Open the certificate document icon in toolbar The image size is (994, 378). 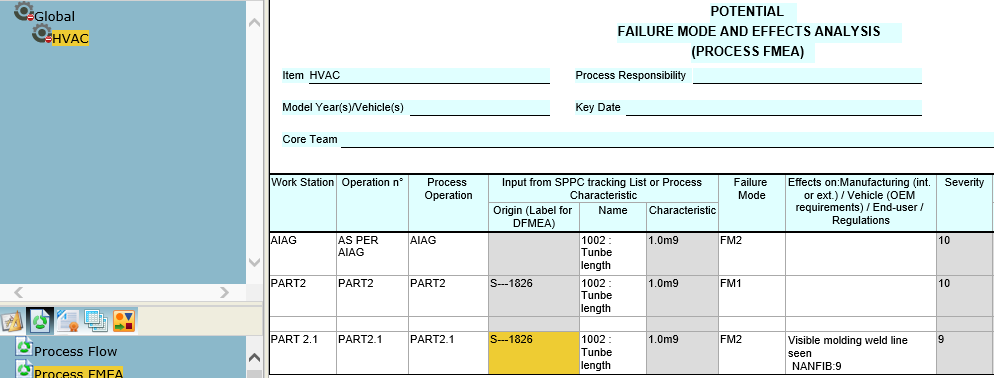tap(67, 322)
